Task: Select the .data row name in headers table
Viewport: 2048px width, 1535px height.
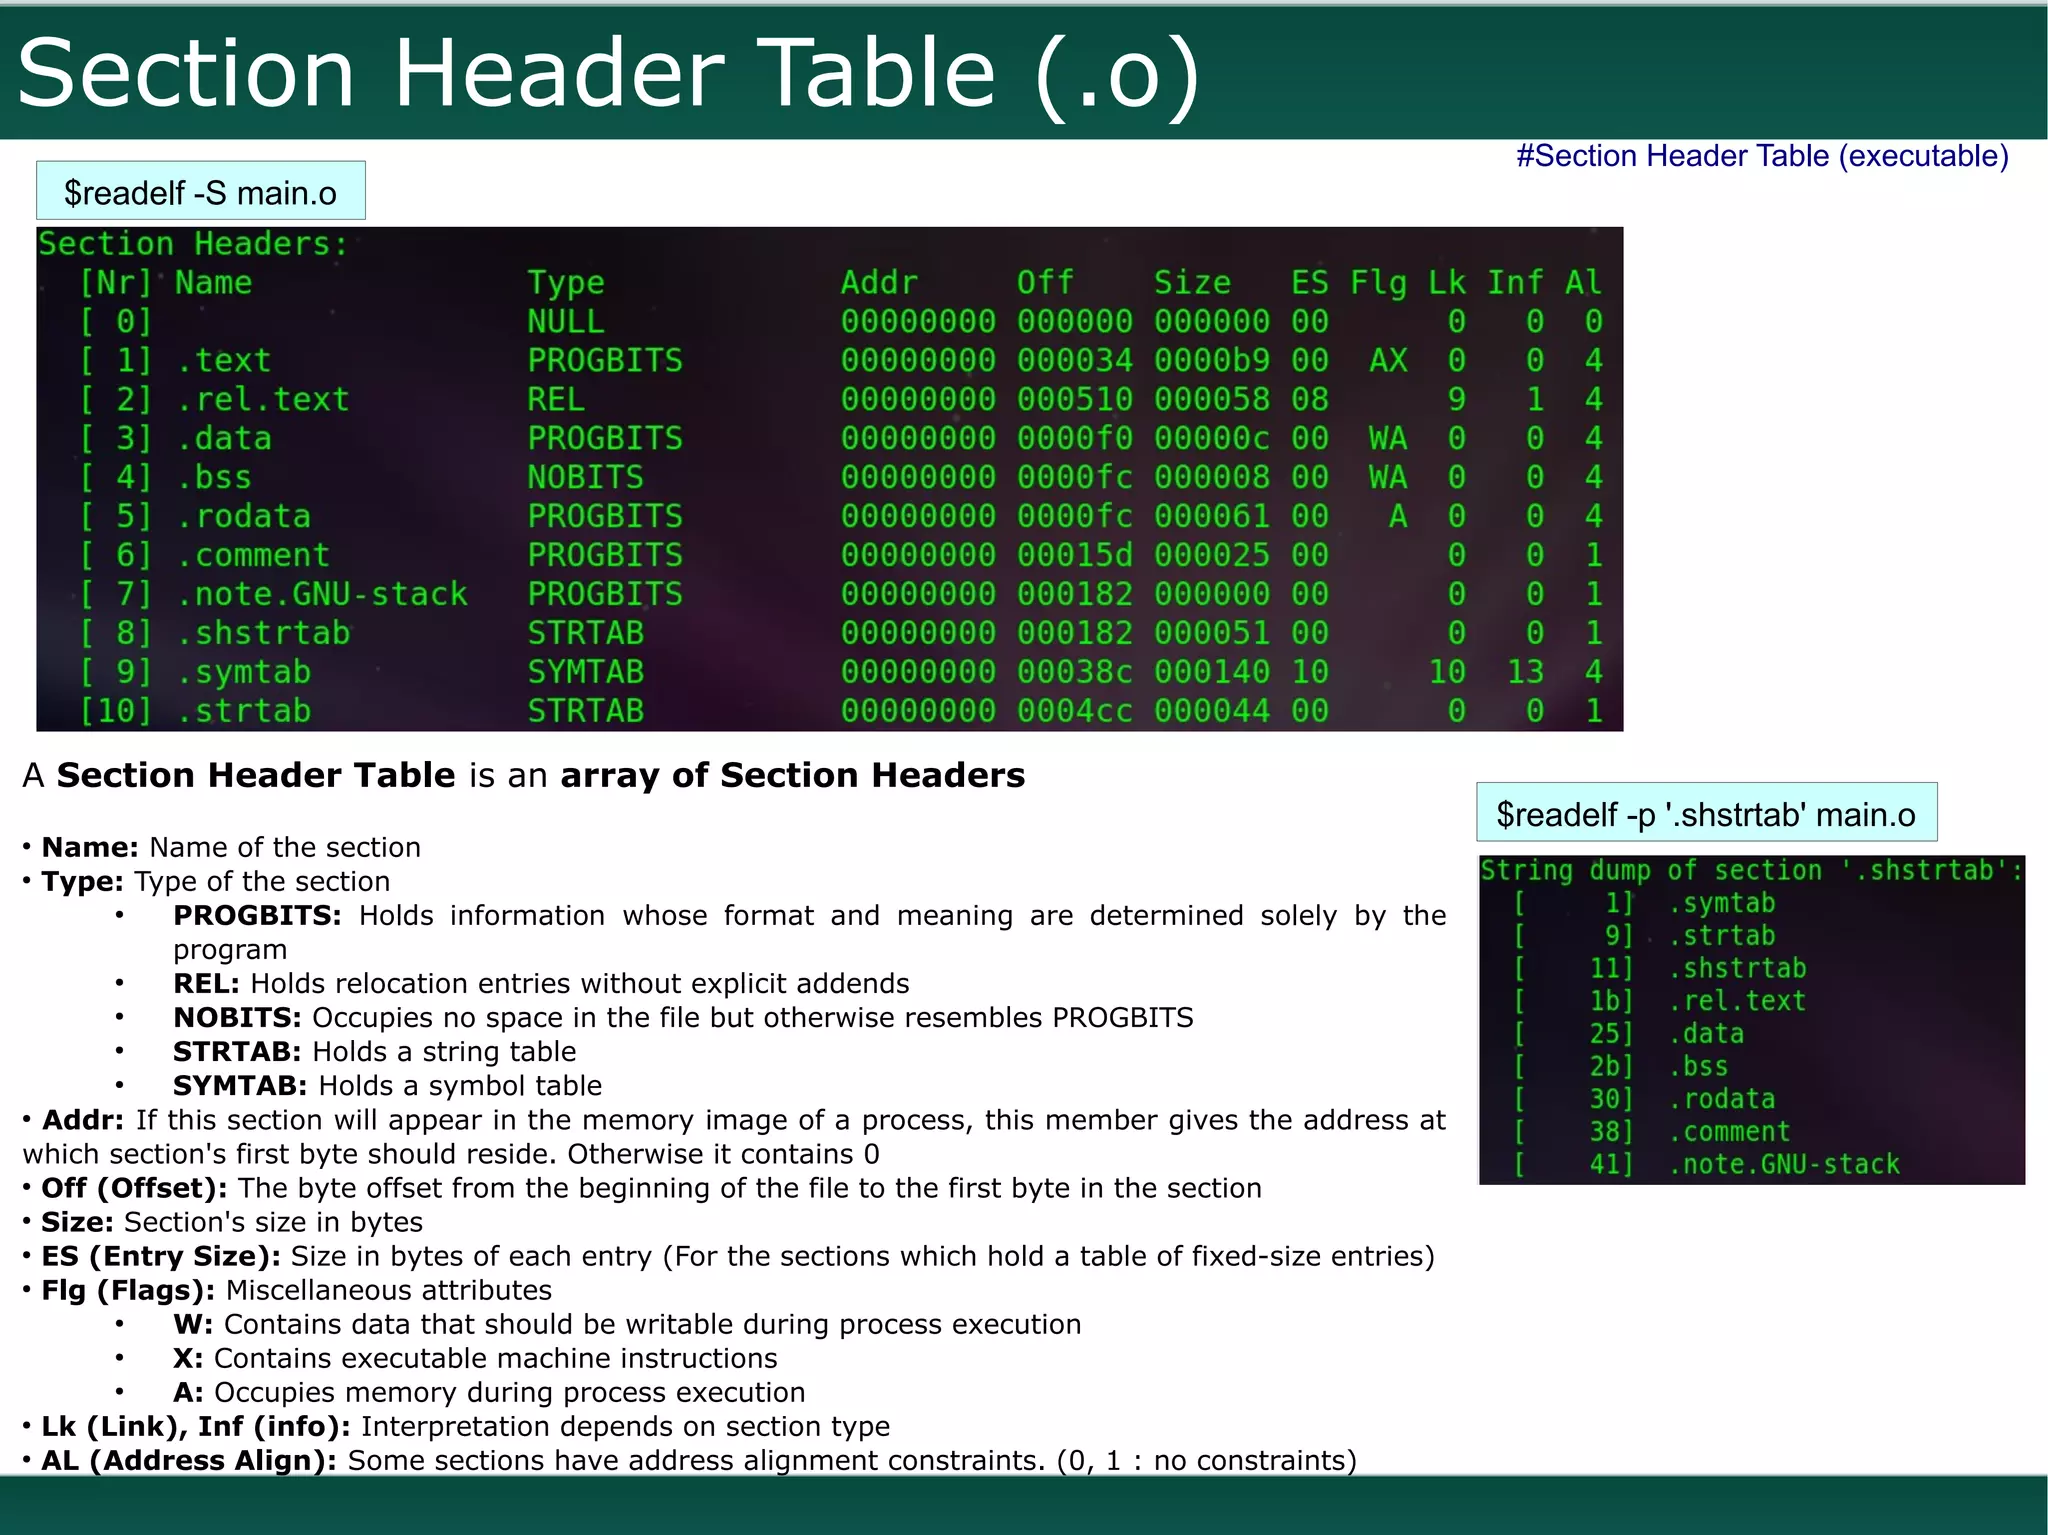Action: click(224, 438)
